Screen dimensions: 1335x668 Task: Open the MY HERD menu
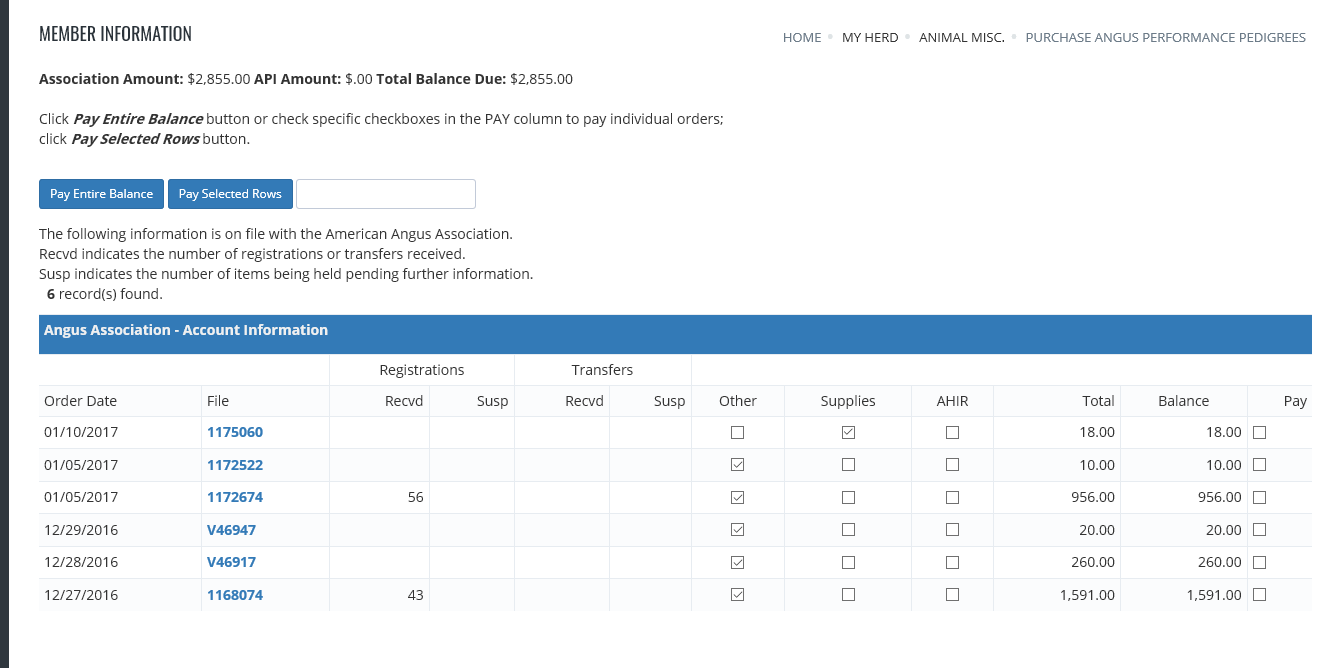[x=870, y=37]
